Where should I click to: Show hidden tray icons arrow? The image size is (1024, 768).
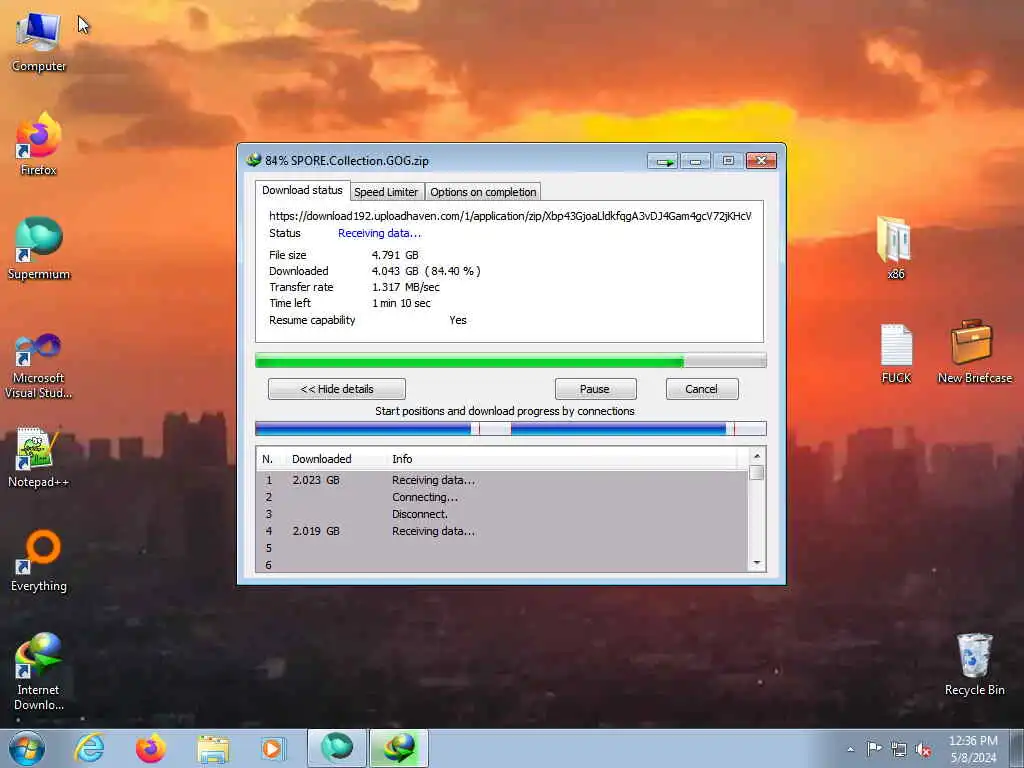850,749
